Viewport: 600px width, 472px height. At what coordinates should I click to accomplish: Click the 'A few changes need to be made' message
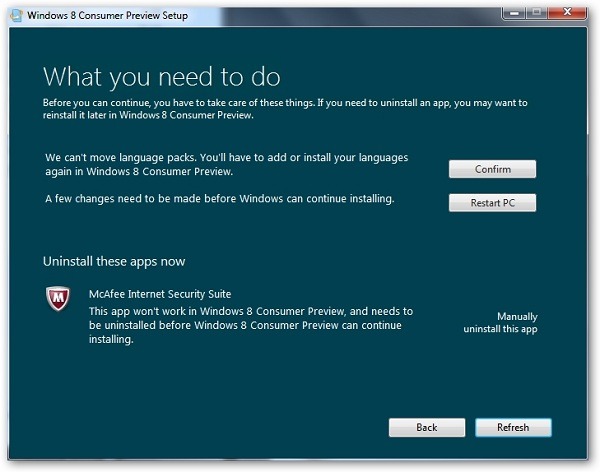coord(220,199)
